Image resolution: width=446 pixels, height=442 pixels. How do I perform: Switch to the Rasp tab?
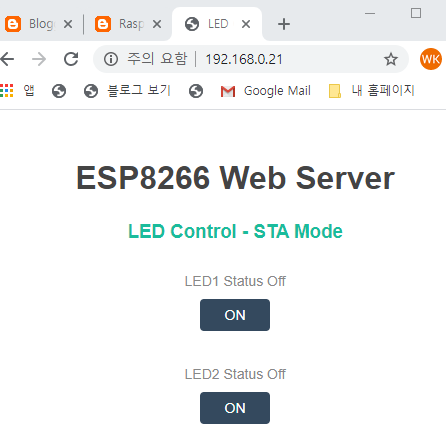[x=128, y=24]
